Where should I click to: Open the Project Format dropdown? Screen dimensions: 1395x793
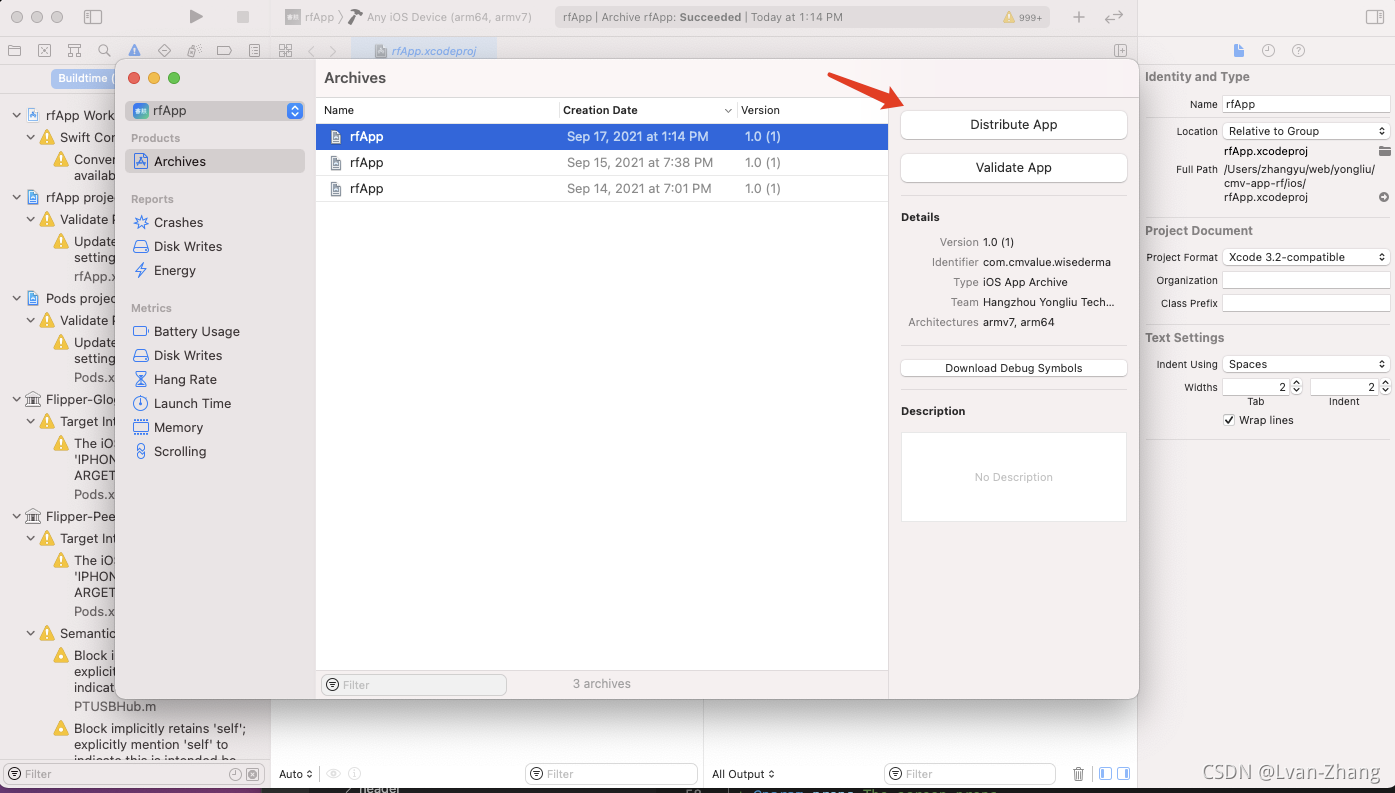(1306, 257)
